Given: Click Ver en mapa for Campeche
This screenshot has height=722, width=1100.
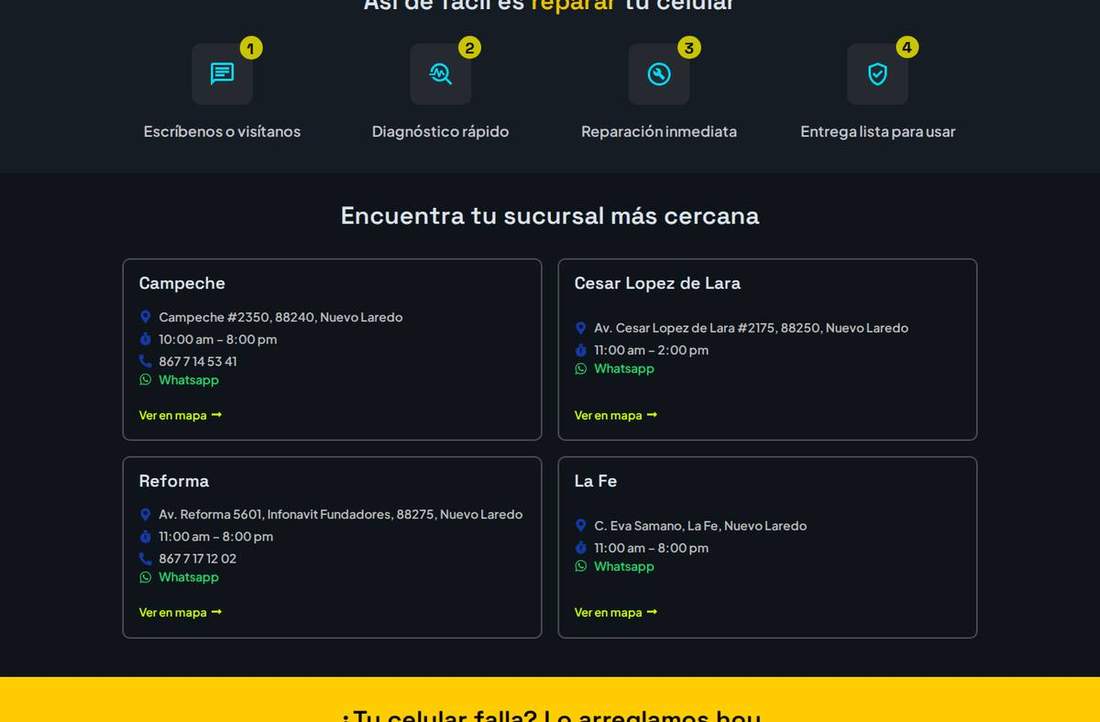Looking at the screenshot, I should 180,415.
